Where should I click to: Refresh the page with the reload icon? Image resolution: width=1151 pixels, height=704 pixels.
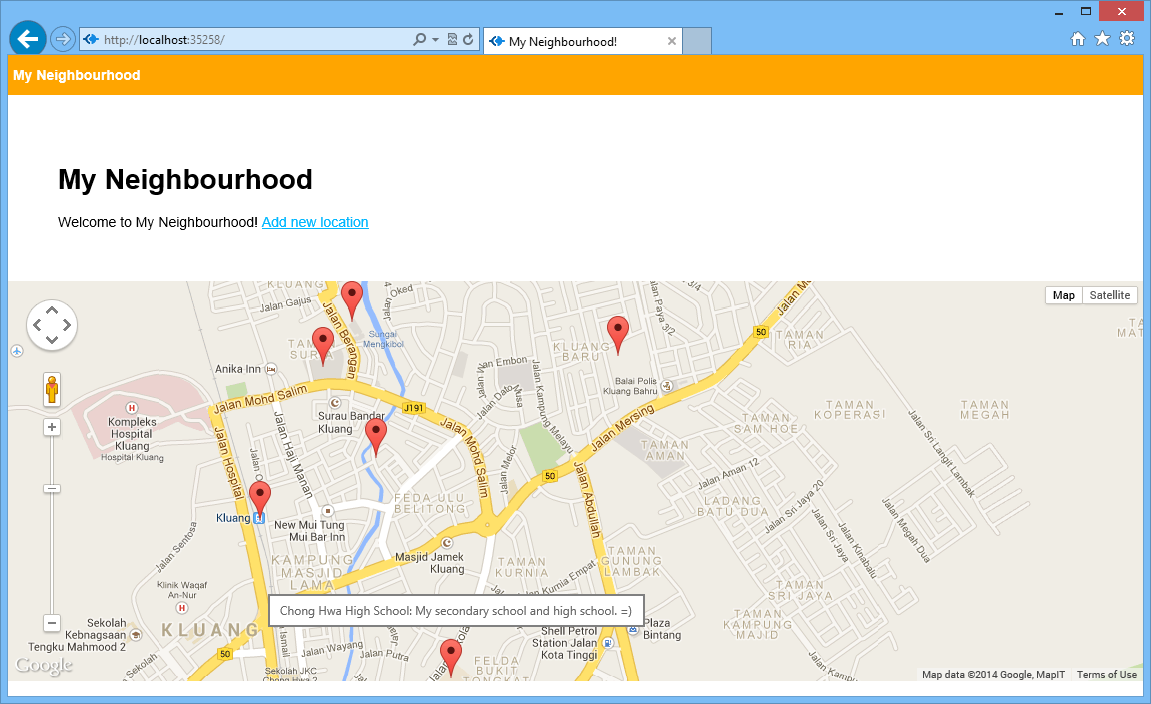point(468,40)
